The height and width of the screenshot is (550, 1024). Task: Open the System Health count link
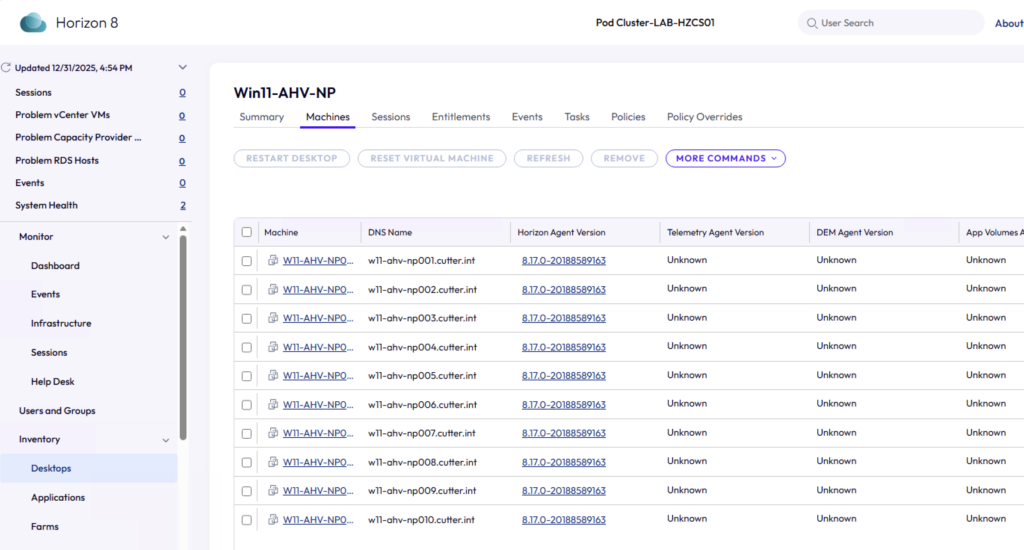(x=182, y=206)
